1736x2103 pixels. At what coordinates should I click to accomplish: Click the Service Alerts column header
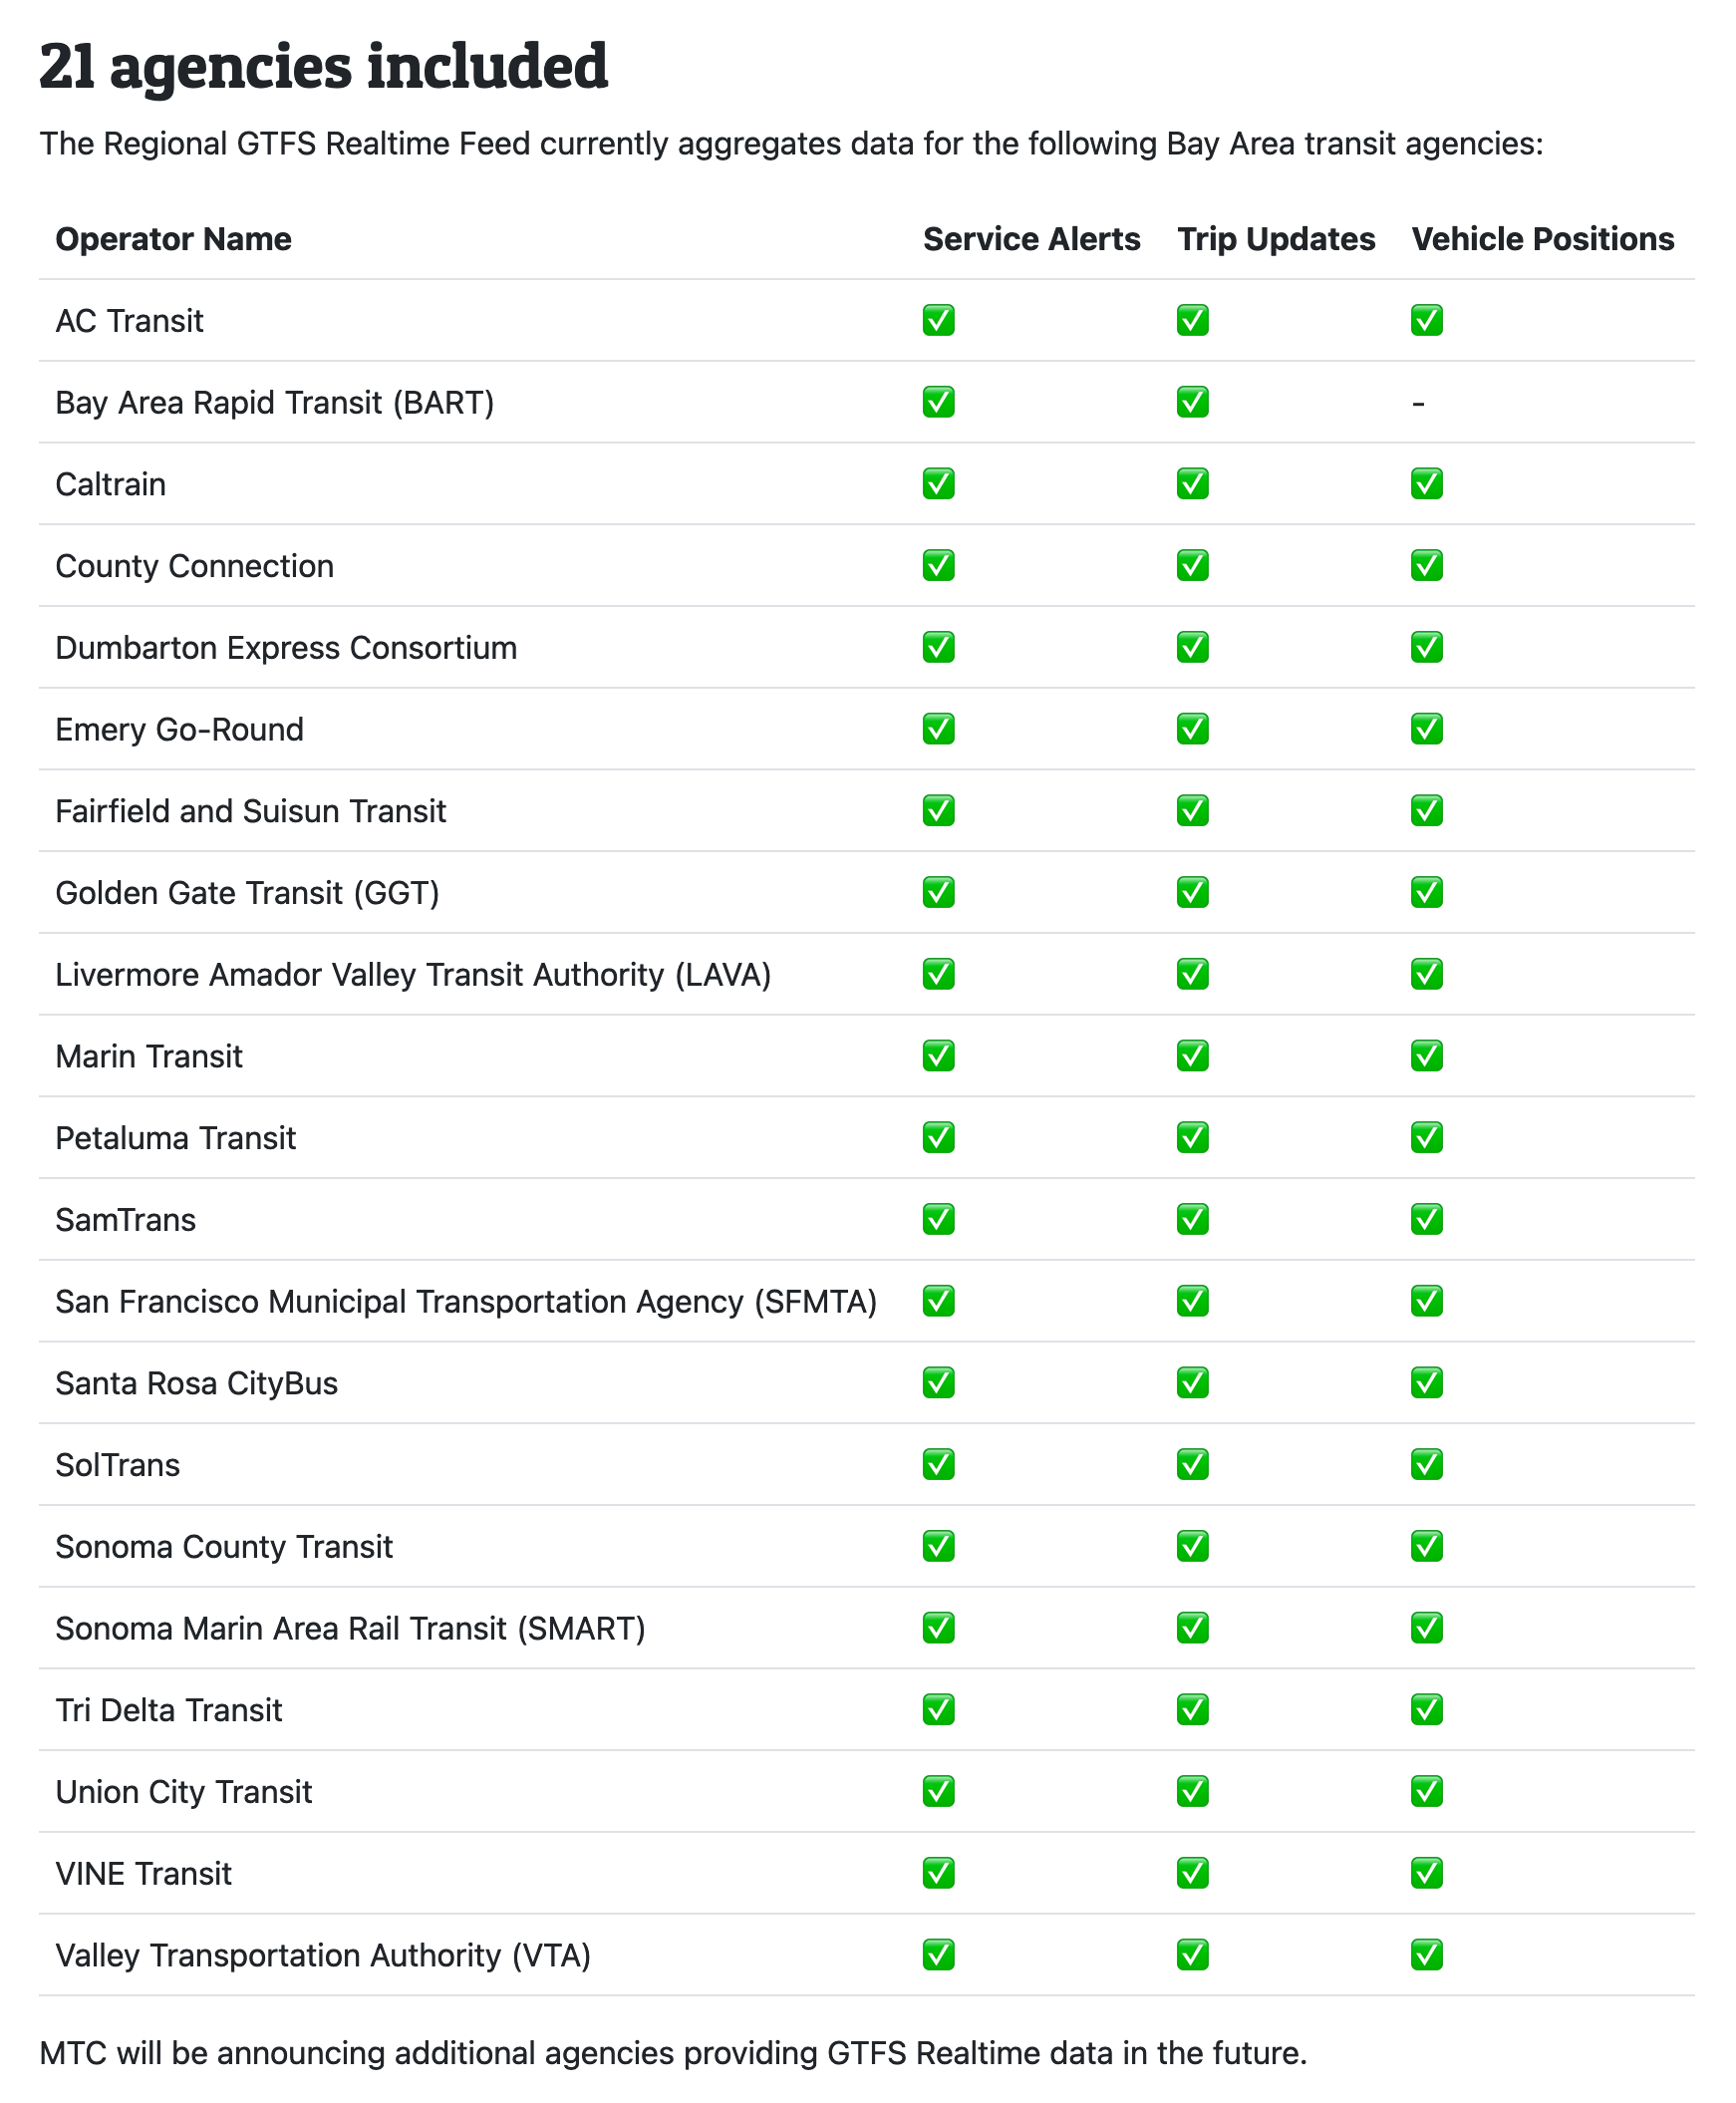[1031, 239]
